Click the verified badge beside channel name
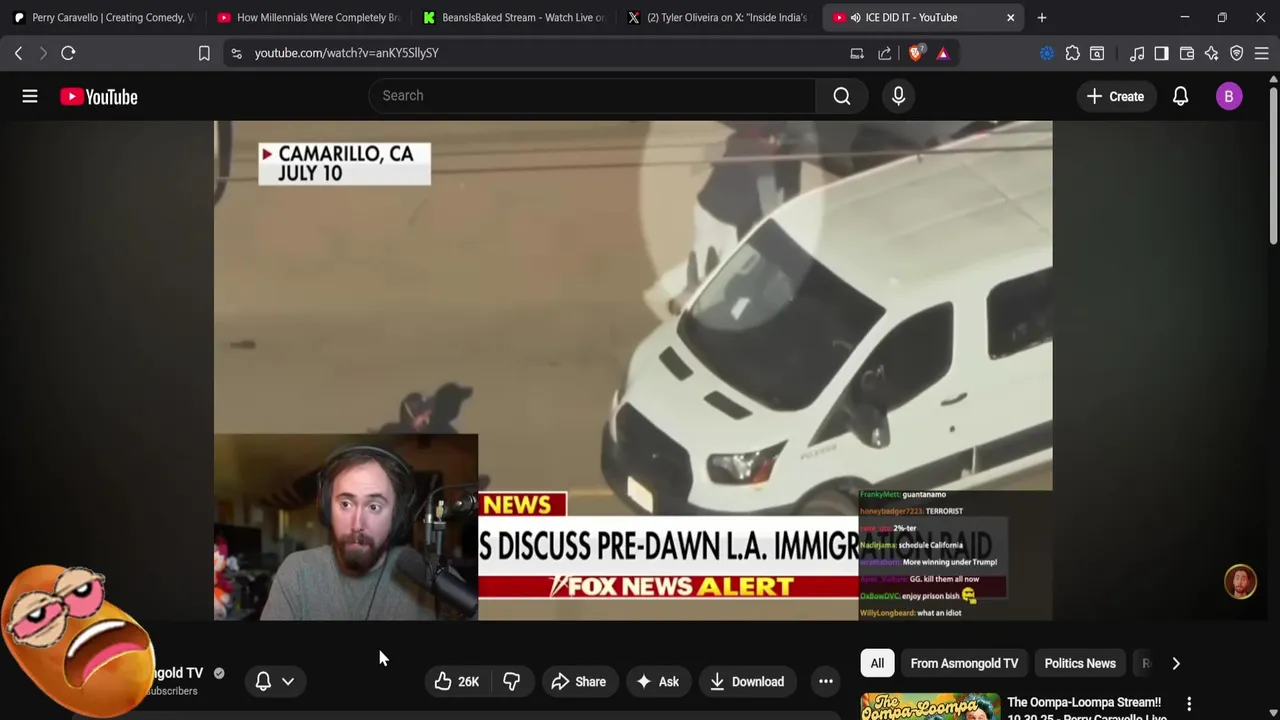The width and height of the screenshot is (1280, 720). (219, 673)
